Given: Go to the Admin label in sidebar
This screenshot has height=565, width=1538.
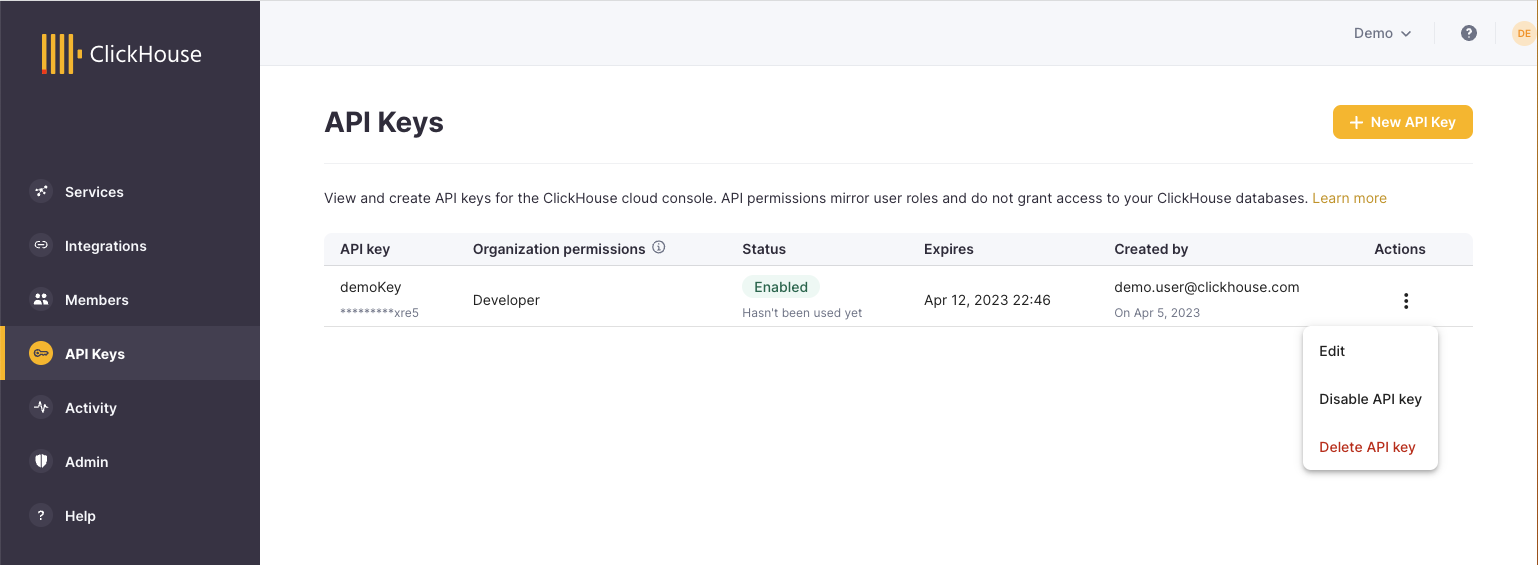Looking at the screenshot, I should 87,462.
